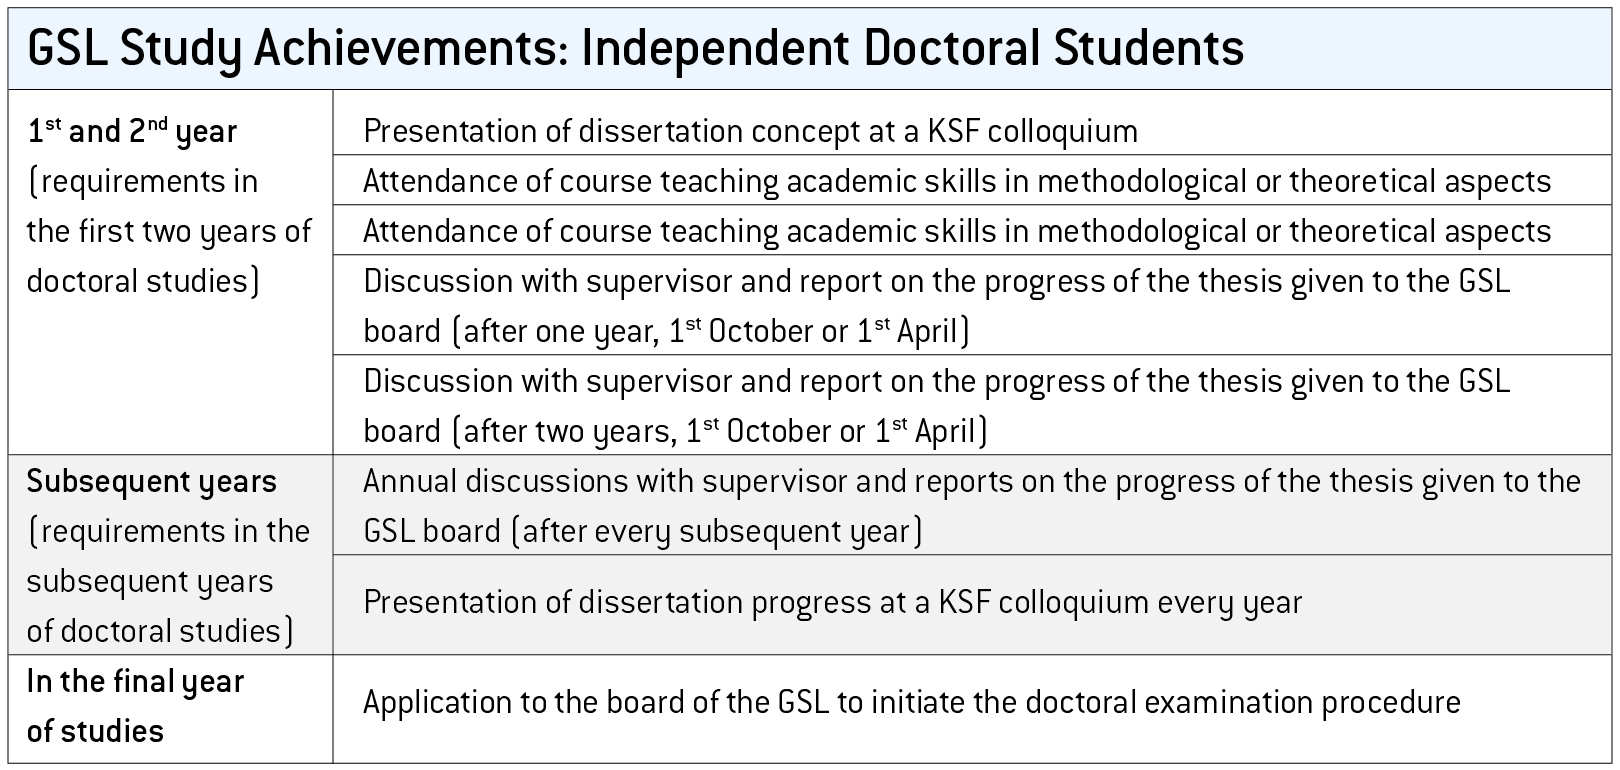Click "Independent Doctoral Students" in the header
Viewport: 1620px width, 770px height.
912,47
